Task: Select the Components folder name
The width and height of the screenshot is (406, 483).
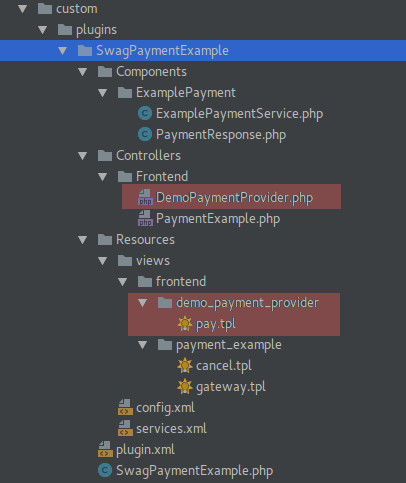Action: pos(151,72)
